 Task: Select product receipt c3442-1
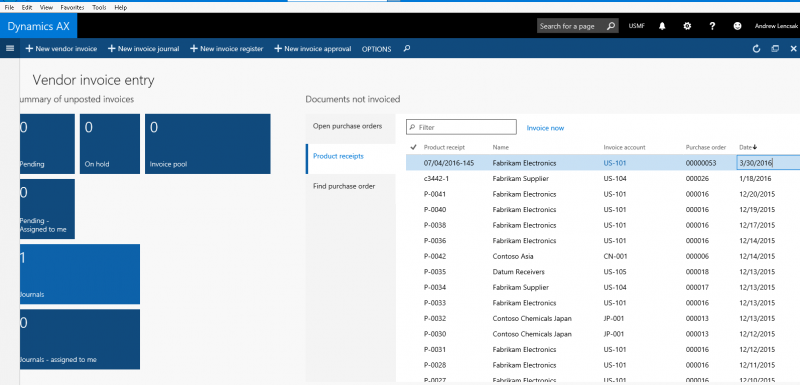[x=436, y=178]
